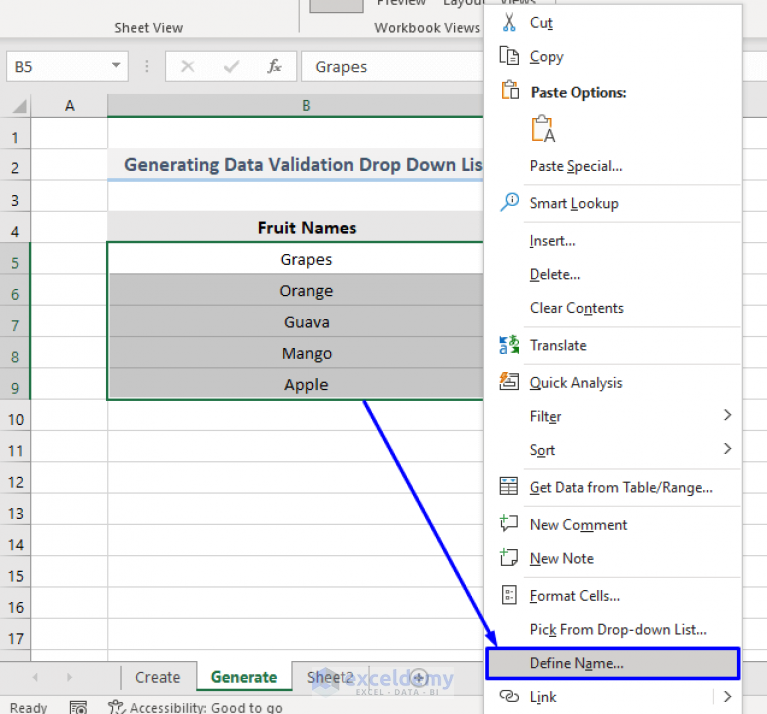Image resolution: width=767 pixels, height=714 pixels.
Task: Choose Paste Special... menu entry
Action: pyautogui.click(x=576, y=166)
